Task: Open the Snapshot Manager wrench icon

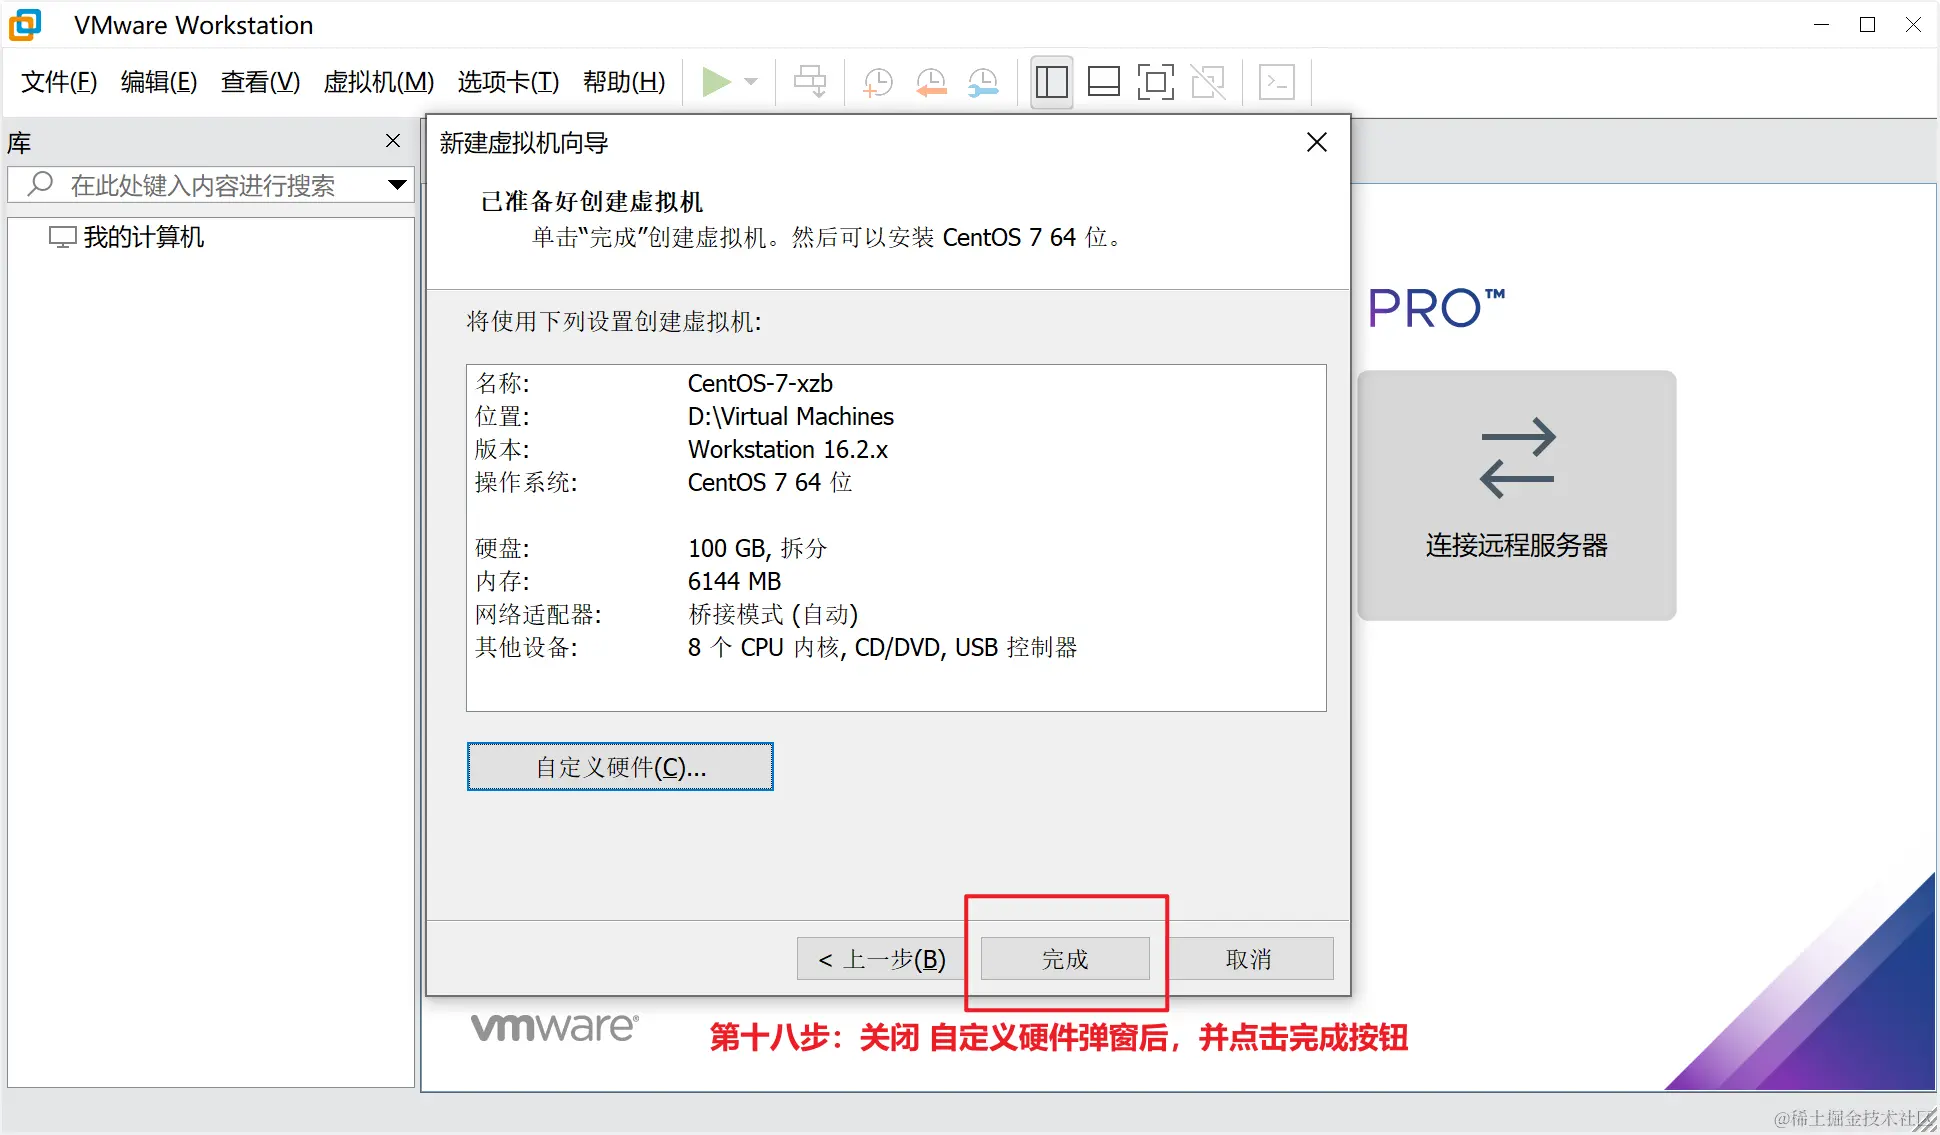Action: (983, 82)
